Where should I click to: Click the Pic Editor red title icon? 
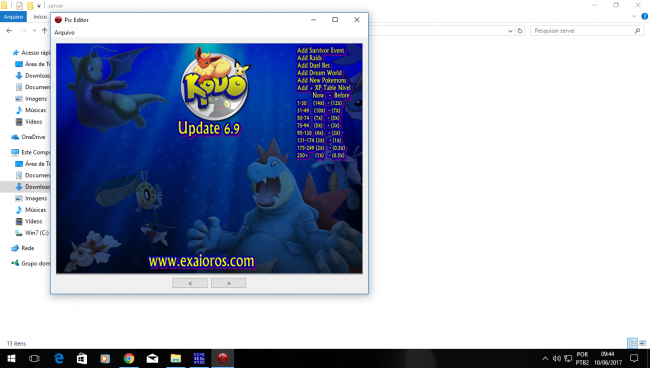tap(58, 19)
